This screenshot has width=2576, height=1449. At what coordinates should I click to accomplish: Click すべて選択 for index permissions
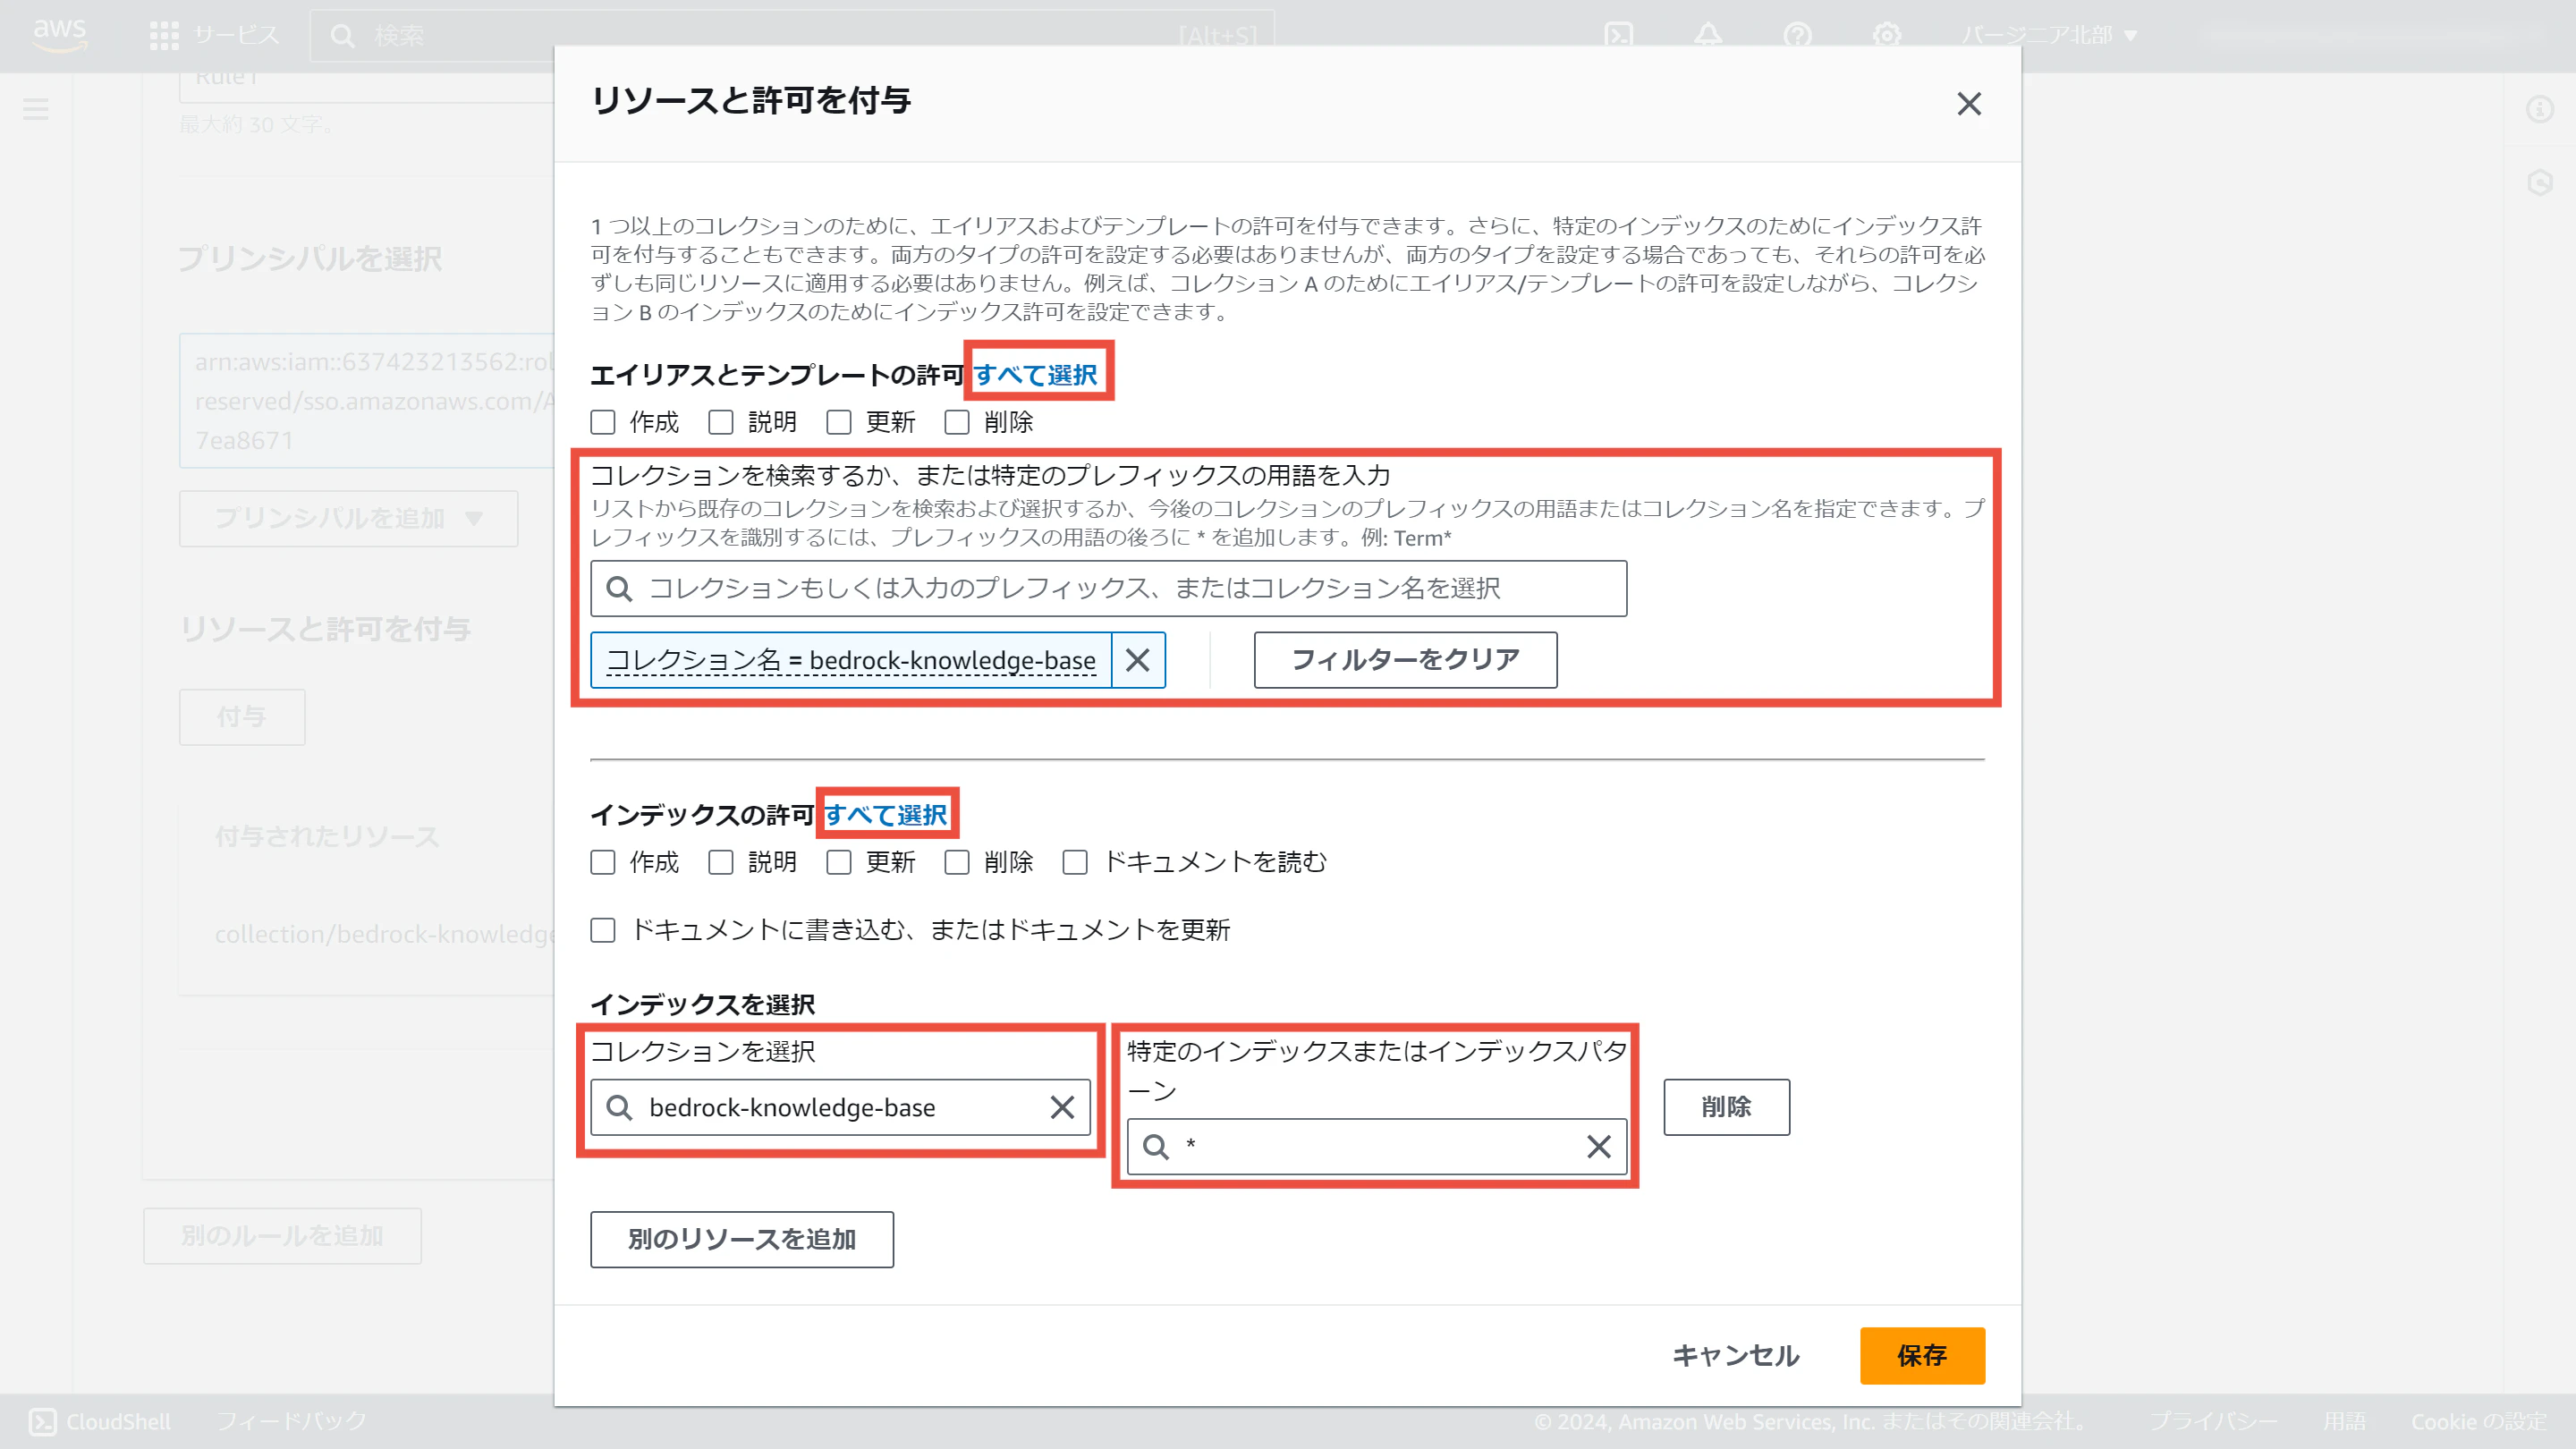885,815
